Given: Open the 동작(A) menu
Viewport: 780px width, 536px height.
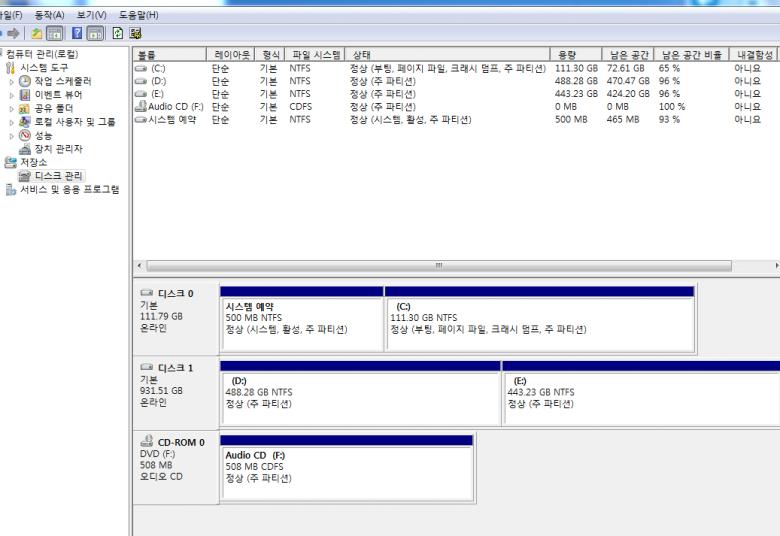Looking at the screenshot, I should (50, 15).
